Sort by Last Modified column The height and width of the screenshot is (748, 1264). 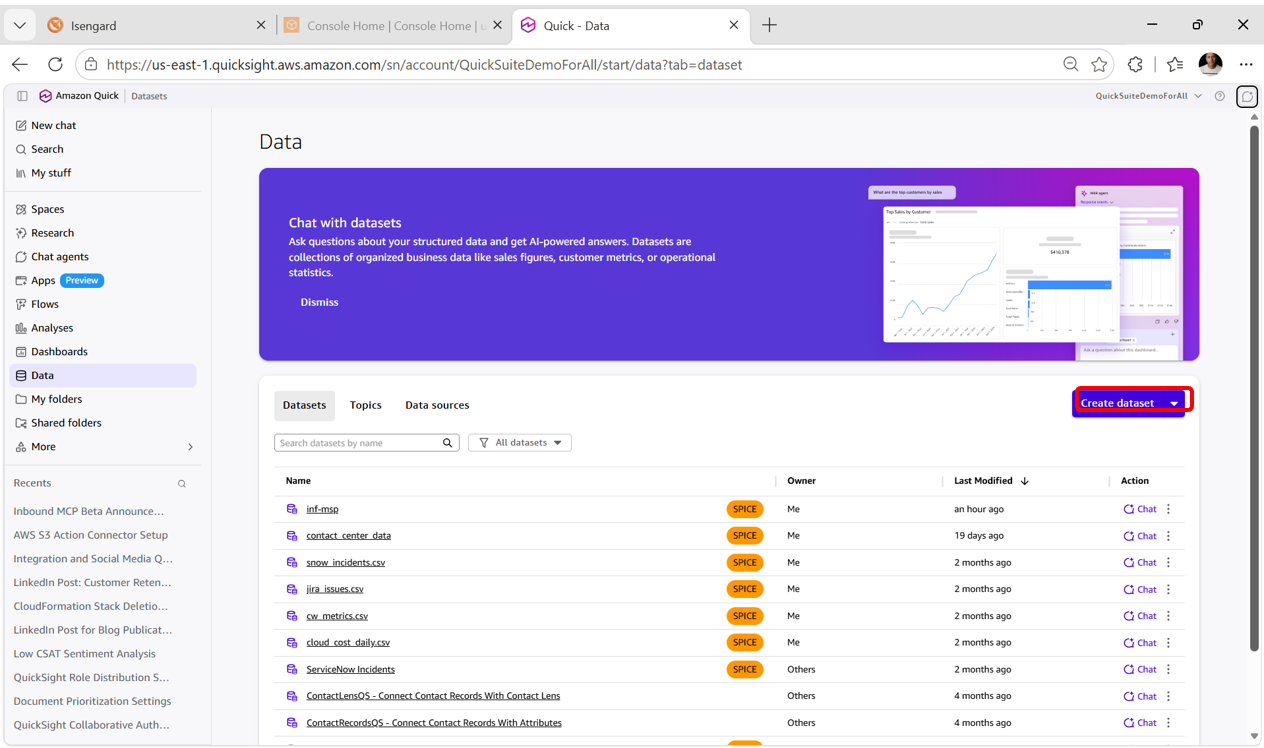pos(991,481)
